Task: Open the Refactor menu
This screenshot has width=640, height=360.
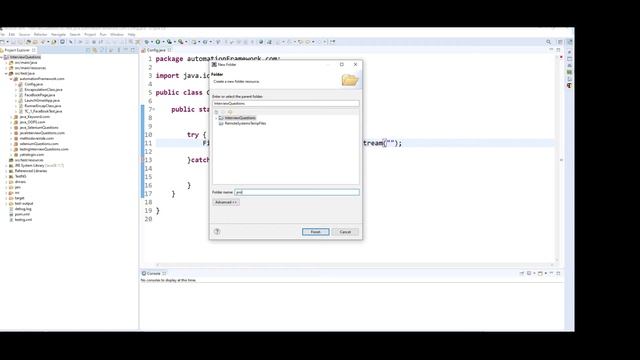Action: click(40, 35)
